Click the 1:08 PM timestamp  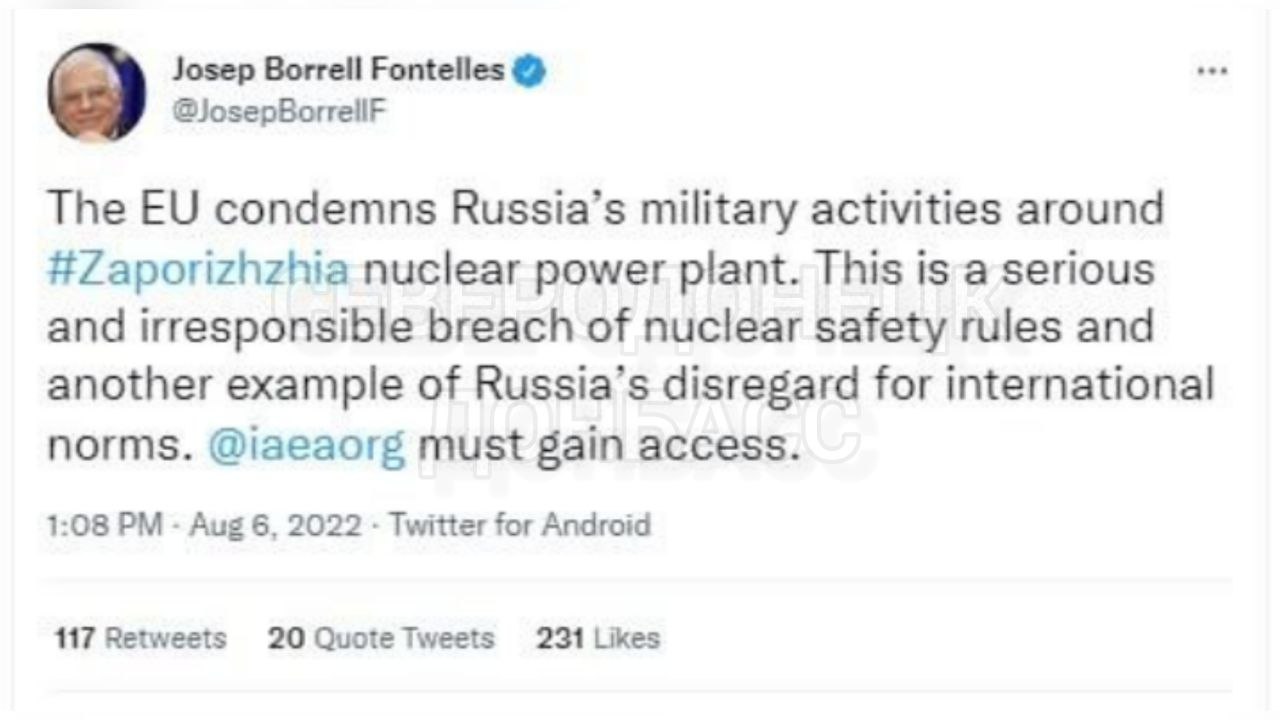(104, 526)
